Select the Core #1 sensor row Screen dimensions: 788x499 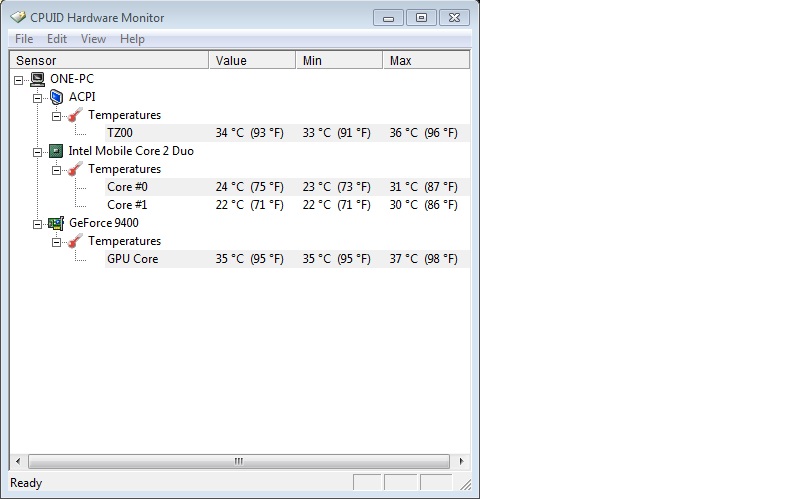coord(287,205)
